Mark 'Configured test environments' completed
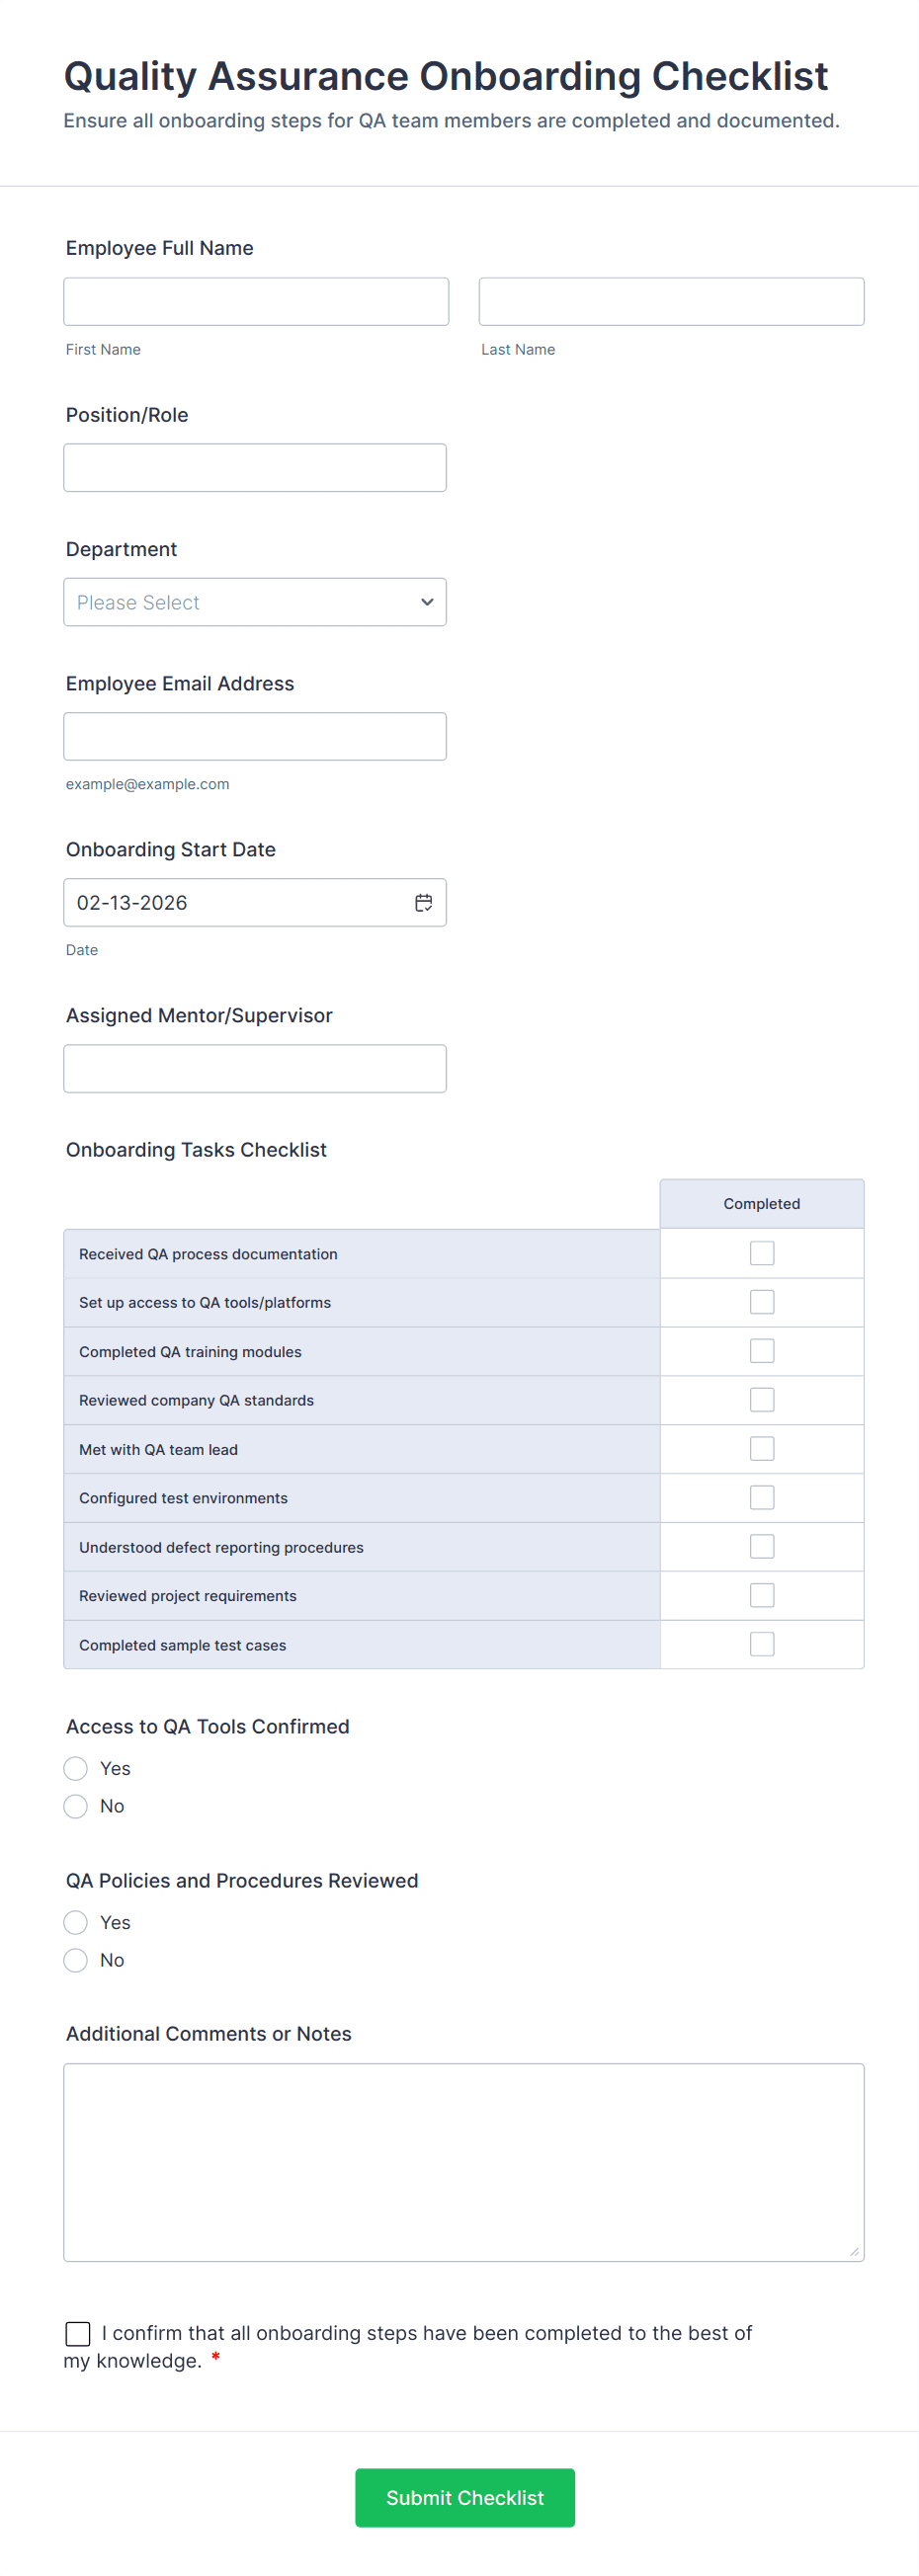 pyautogui.click(x=762, y=1498)
